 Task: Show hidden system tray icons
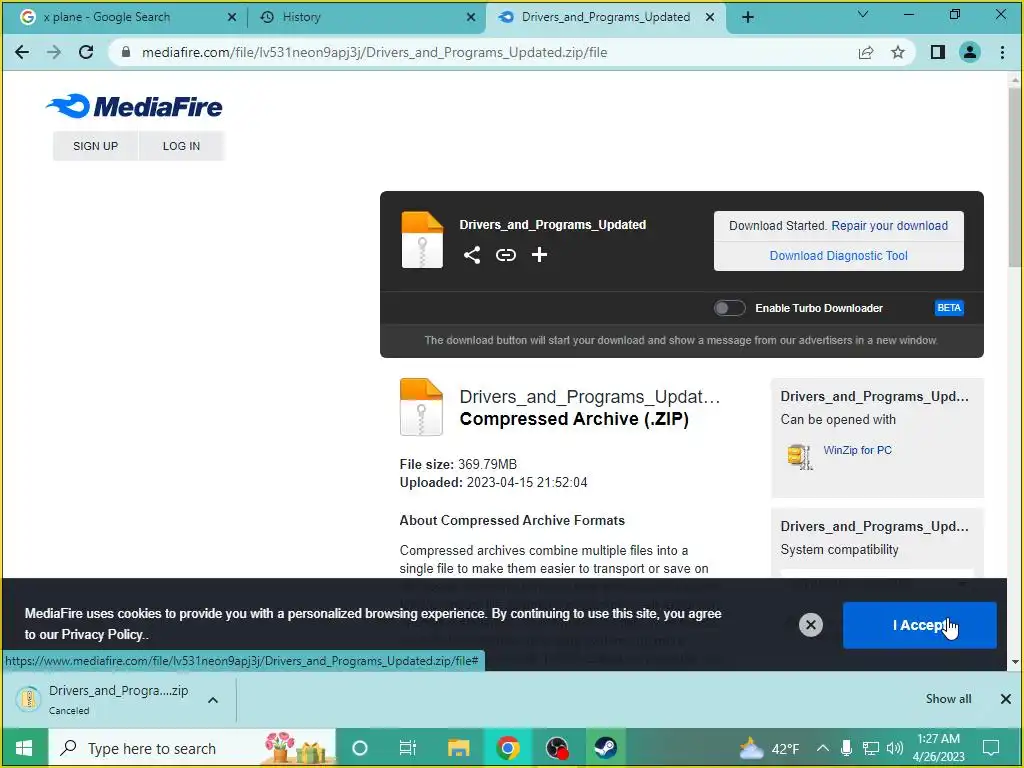click(823, 748)
